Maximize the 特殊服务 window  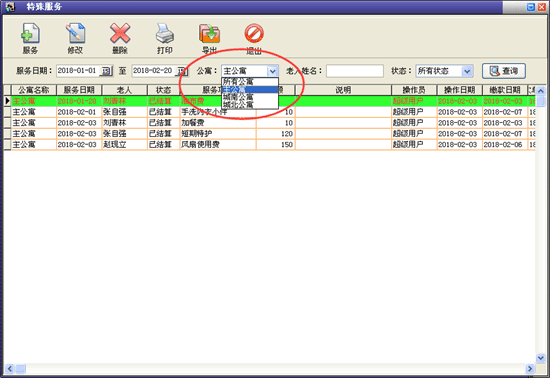point(531,7)
